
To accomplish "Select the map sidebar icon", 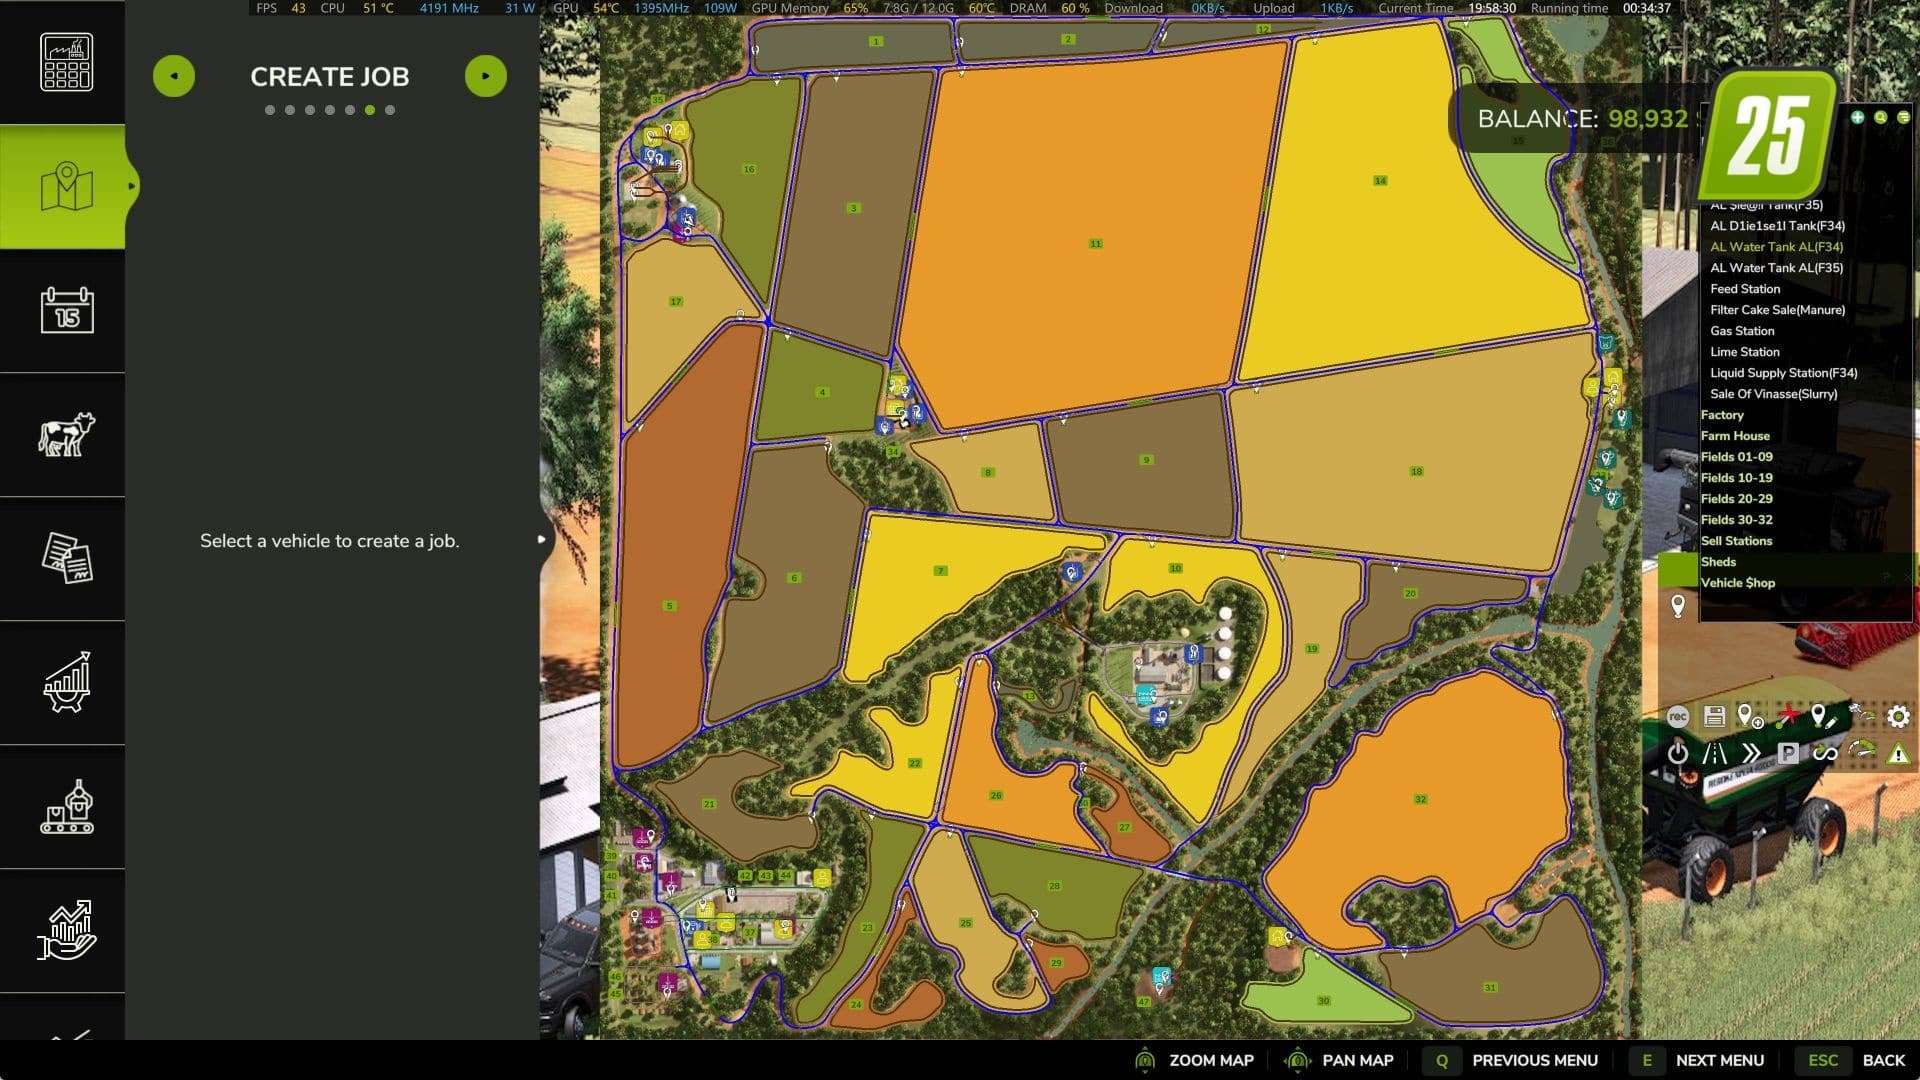I will pos(66,187).
